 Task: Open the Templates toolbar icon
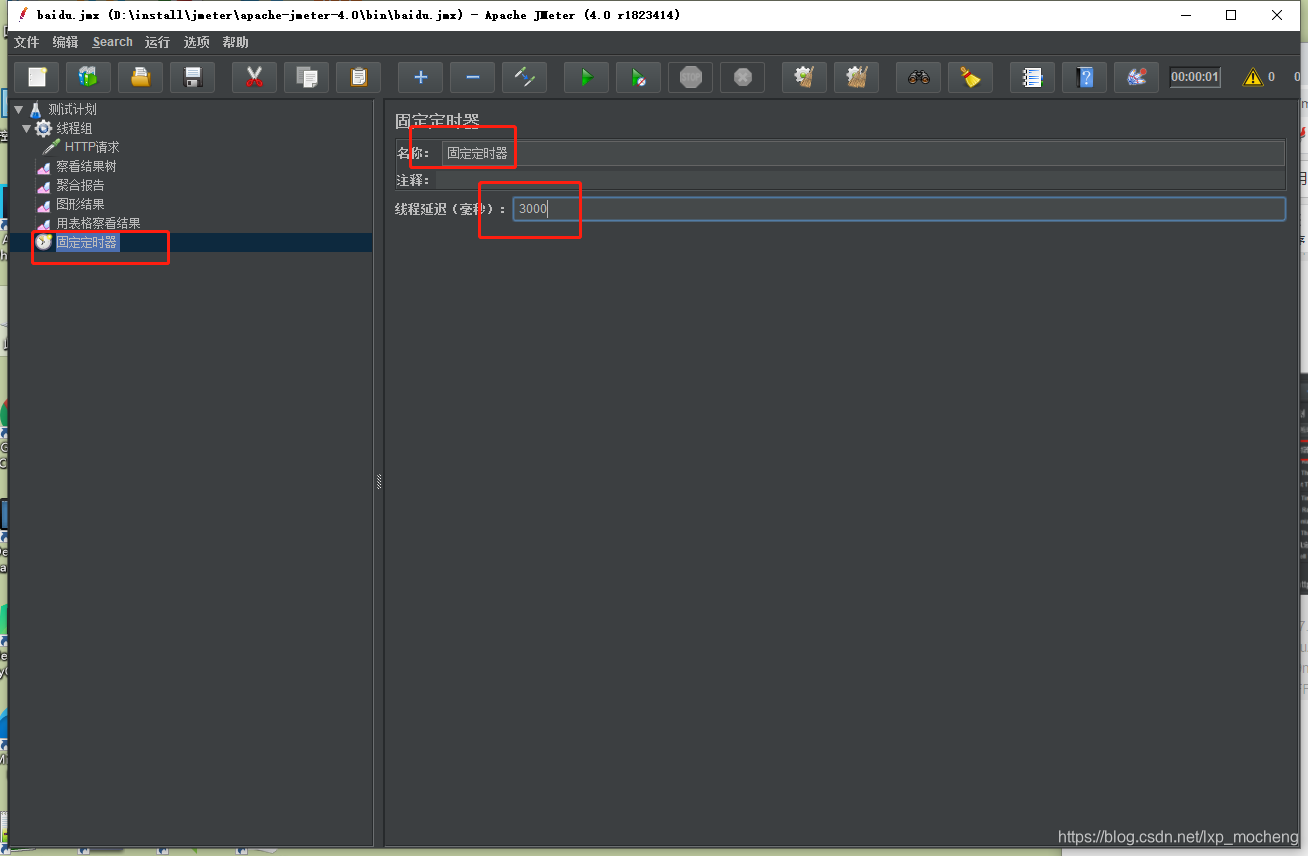click(88, 77)
